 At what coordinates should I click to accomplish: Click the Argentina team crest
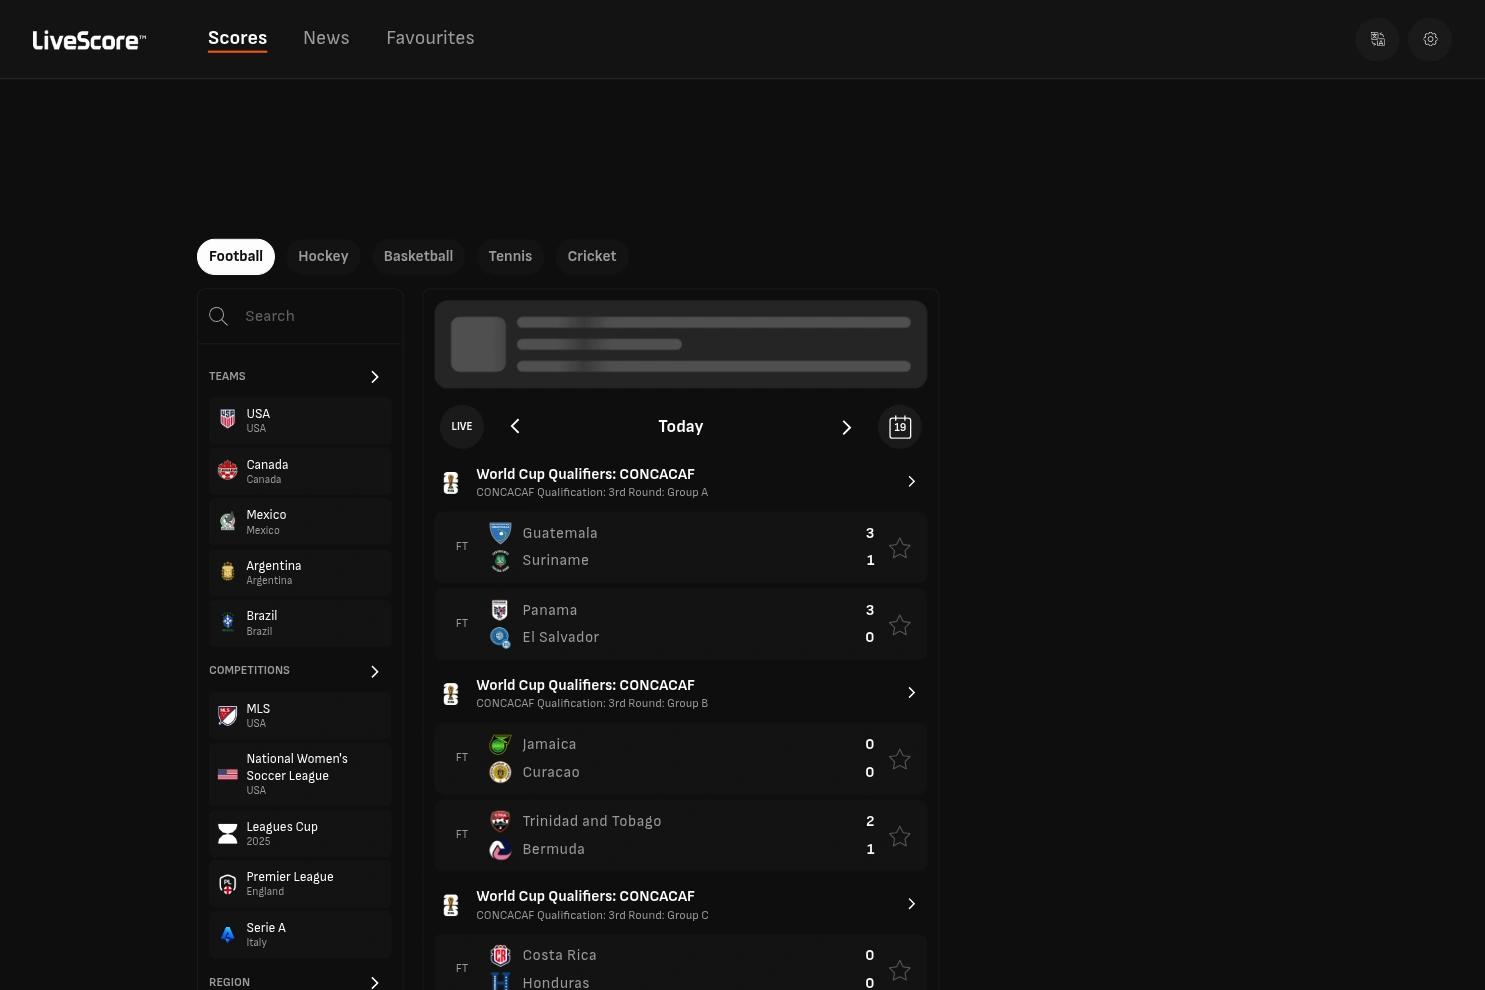(228, 572)
